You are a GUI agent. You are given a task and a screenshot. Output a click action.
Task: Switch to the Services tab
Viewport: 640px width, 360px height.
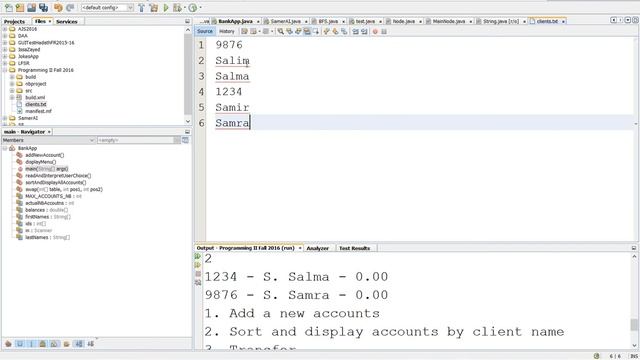point(67,21)
